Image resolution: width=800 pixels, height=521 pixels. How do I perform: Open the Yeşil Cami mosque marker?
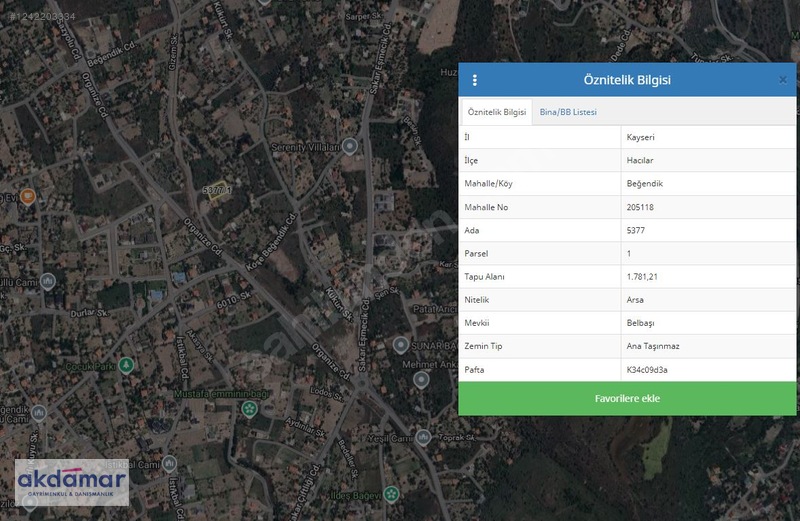point(422,438)
